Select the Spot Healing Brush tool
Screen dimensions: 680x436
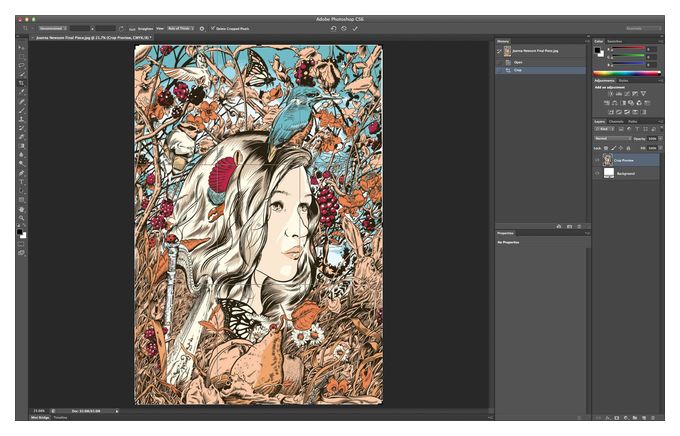click(x=21, y=102)
